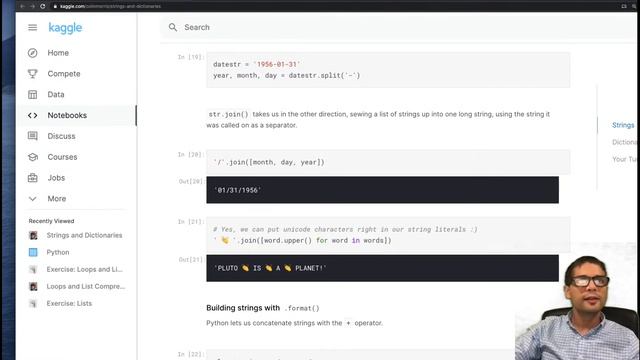This screenshot has width=640, height=360.
Task: Click browser back arrow
Action: [22, 6]
